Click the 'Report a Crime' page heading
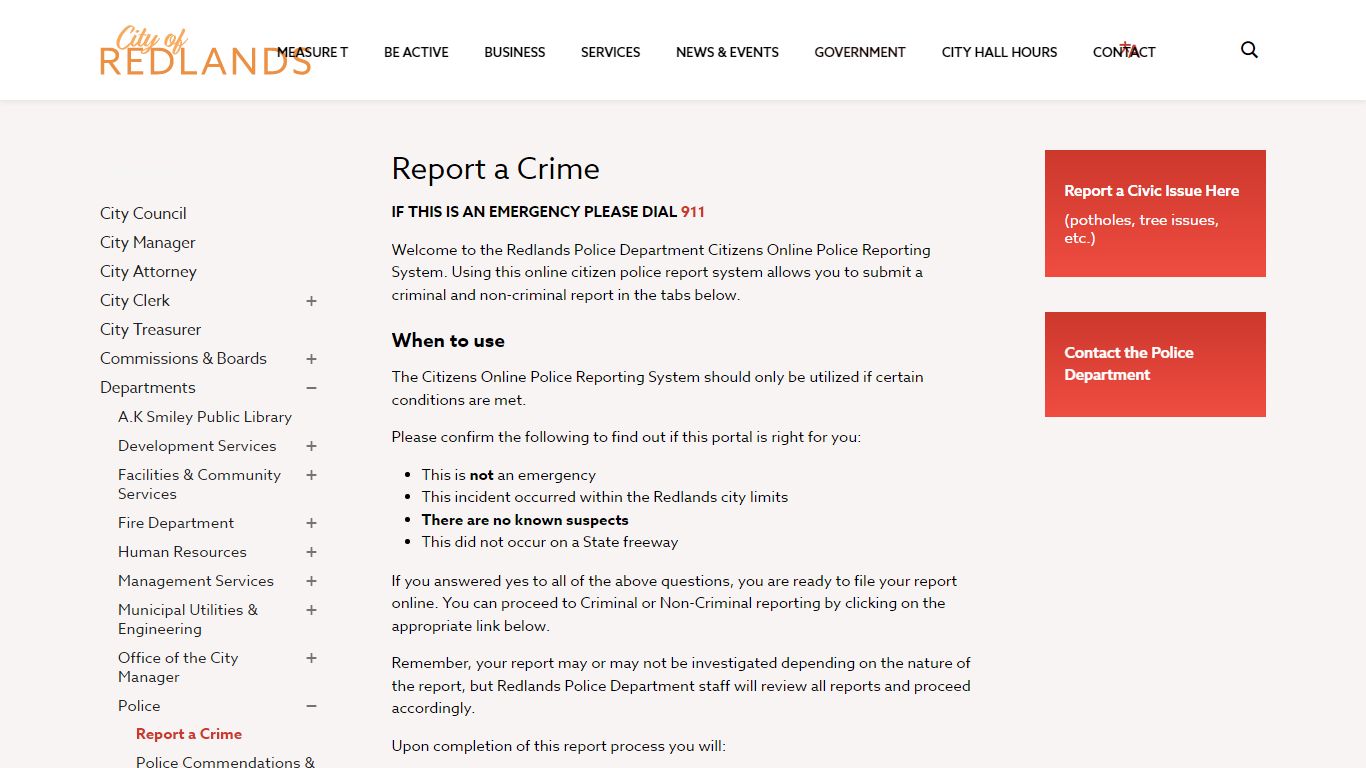 [495, 169]
